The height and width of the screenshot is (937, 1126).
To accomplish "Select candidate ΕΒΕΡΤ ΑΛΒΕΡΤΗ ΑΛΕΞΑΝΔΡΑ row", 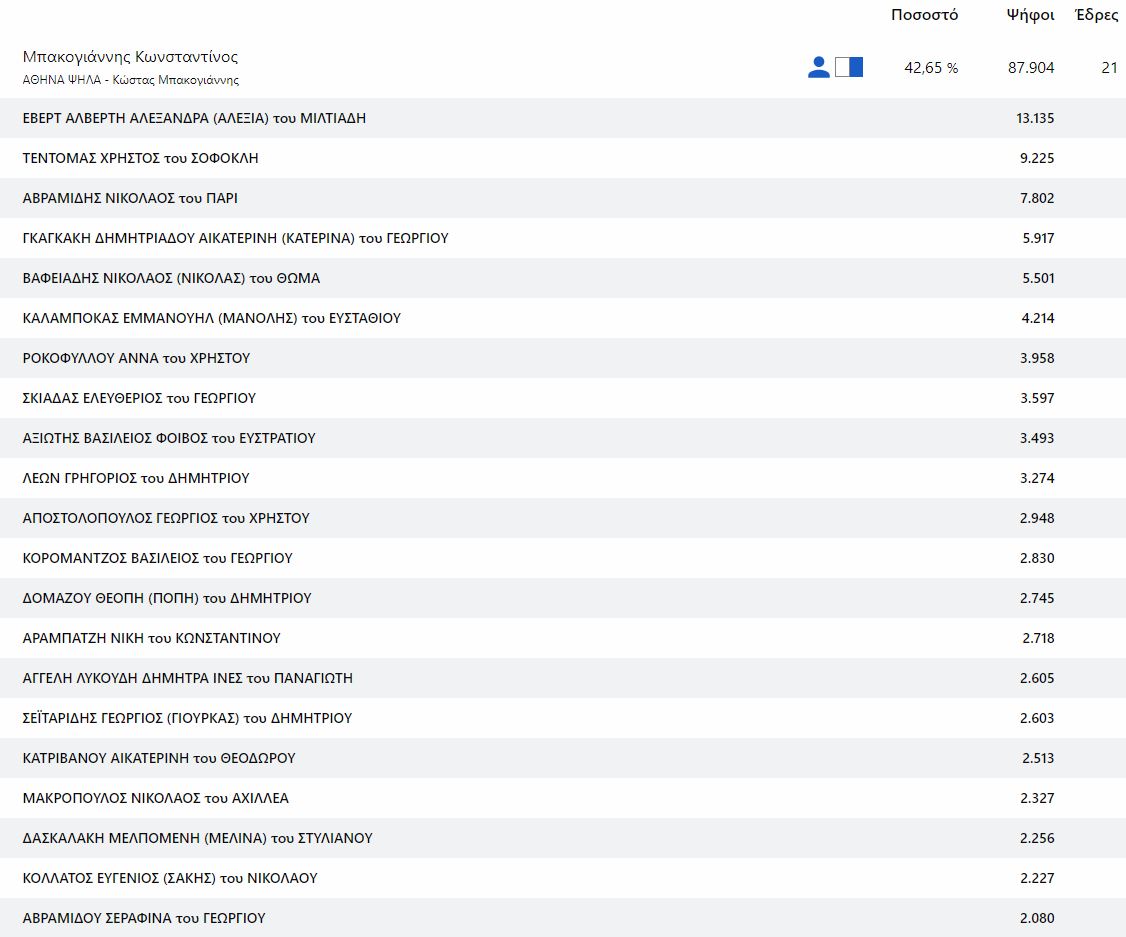I will coord(194,118).
